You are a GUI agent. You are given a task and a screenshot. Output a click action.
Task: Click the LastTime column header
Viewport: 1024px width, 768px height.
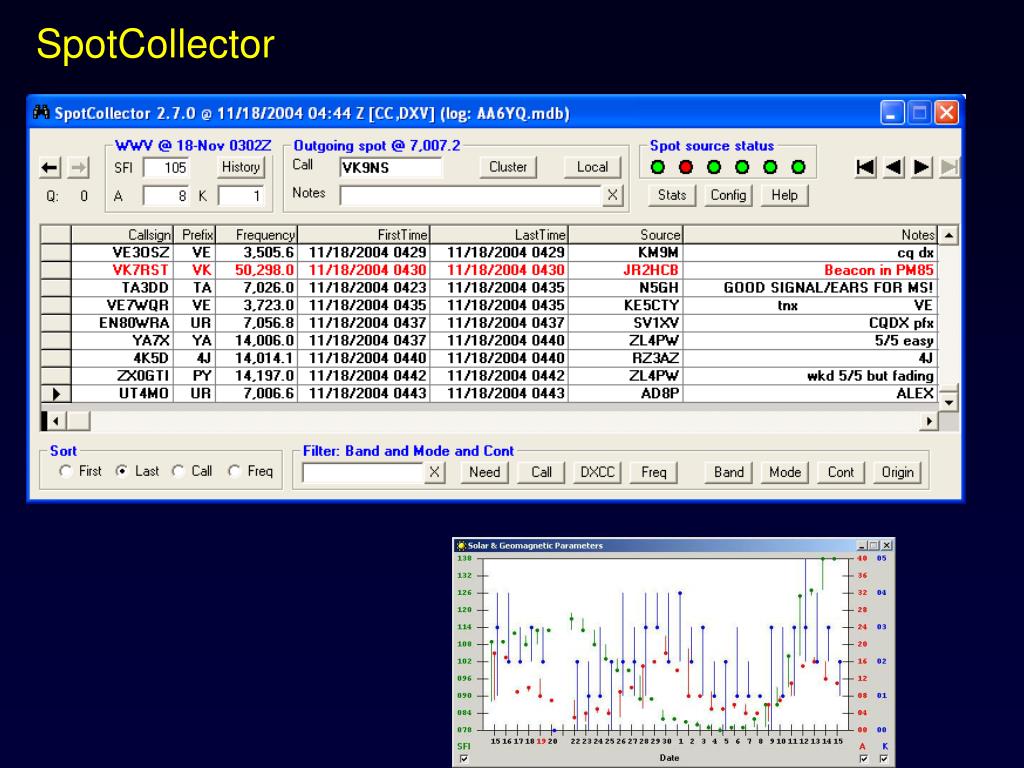coord(499,235)
